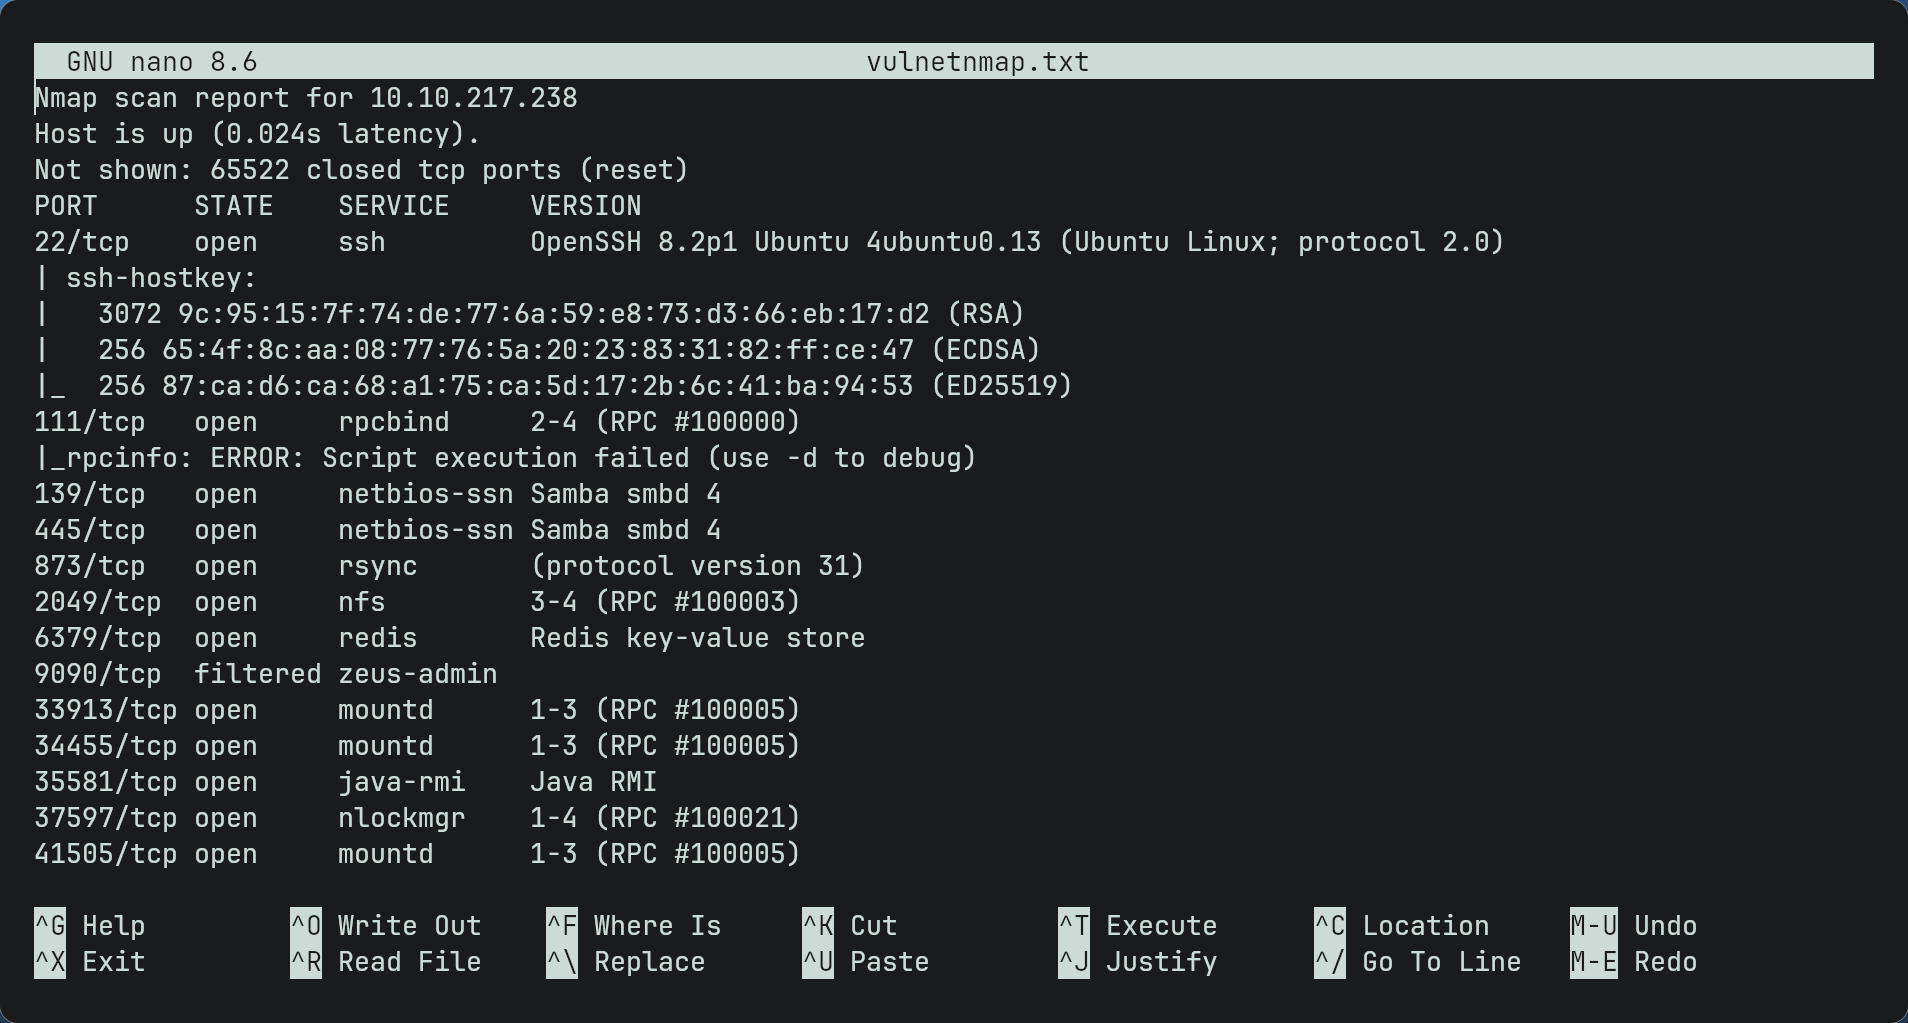Click the nlockmgr service name

pyautogui.click(x=402, y=818)
